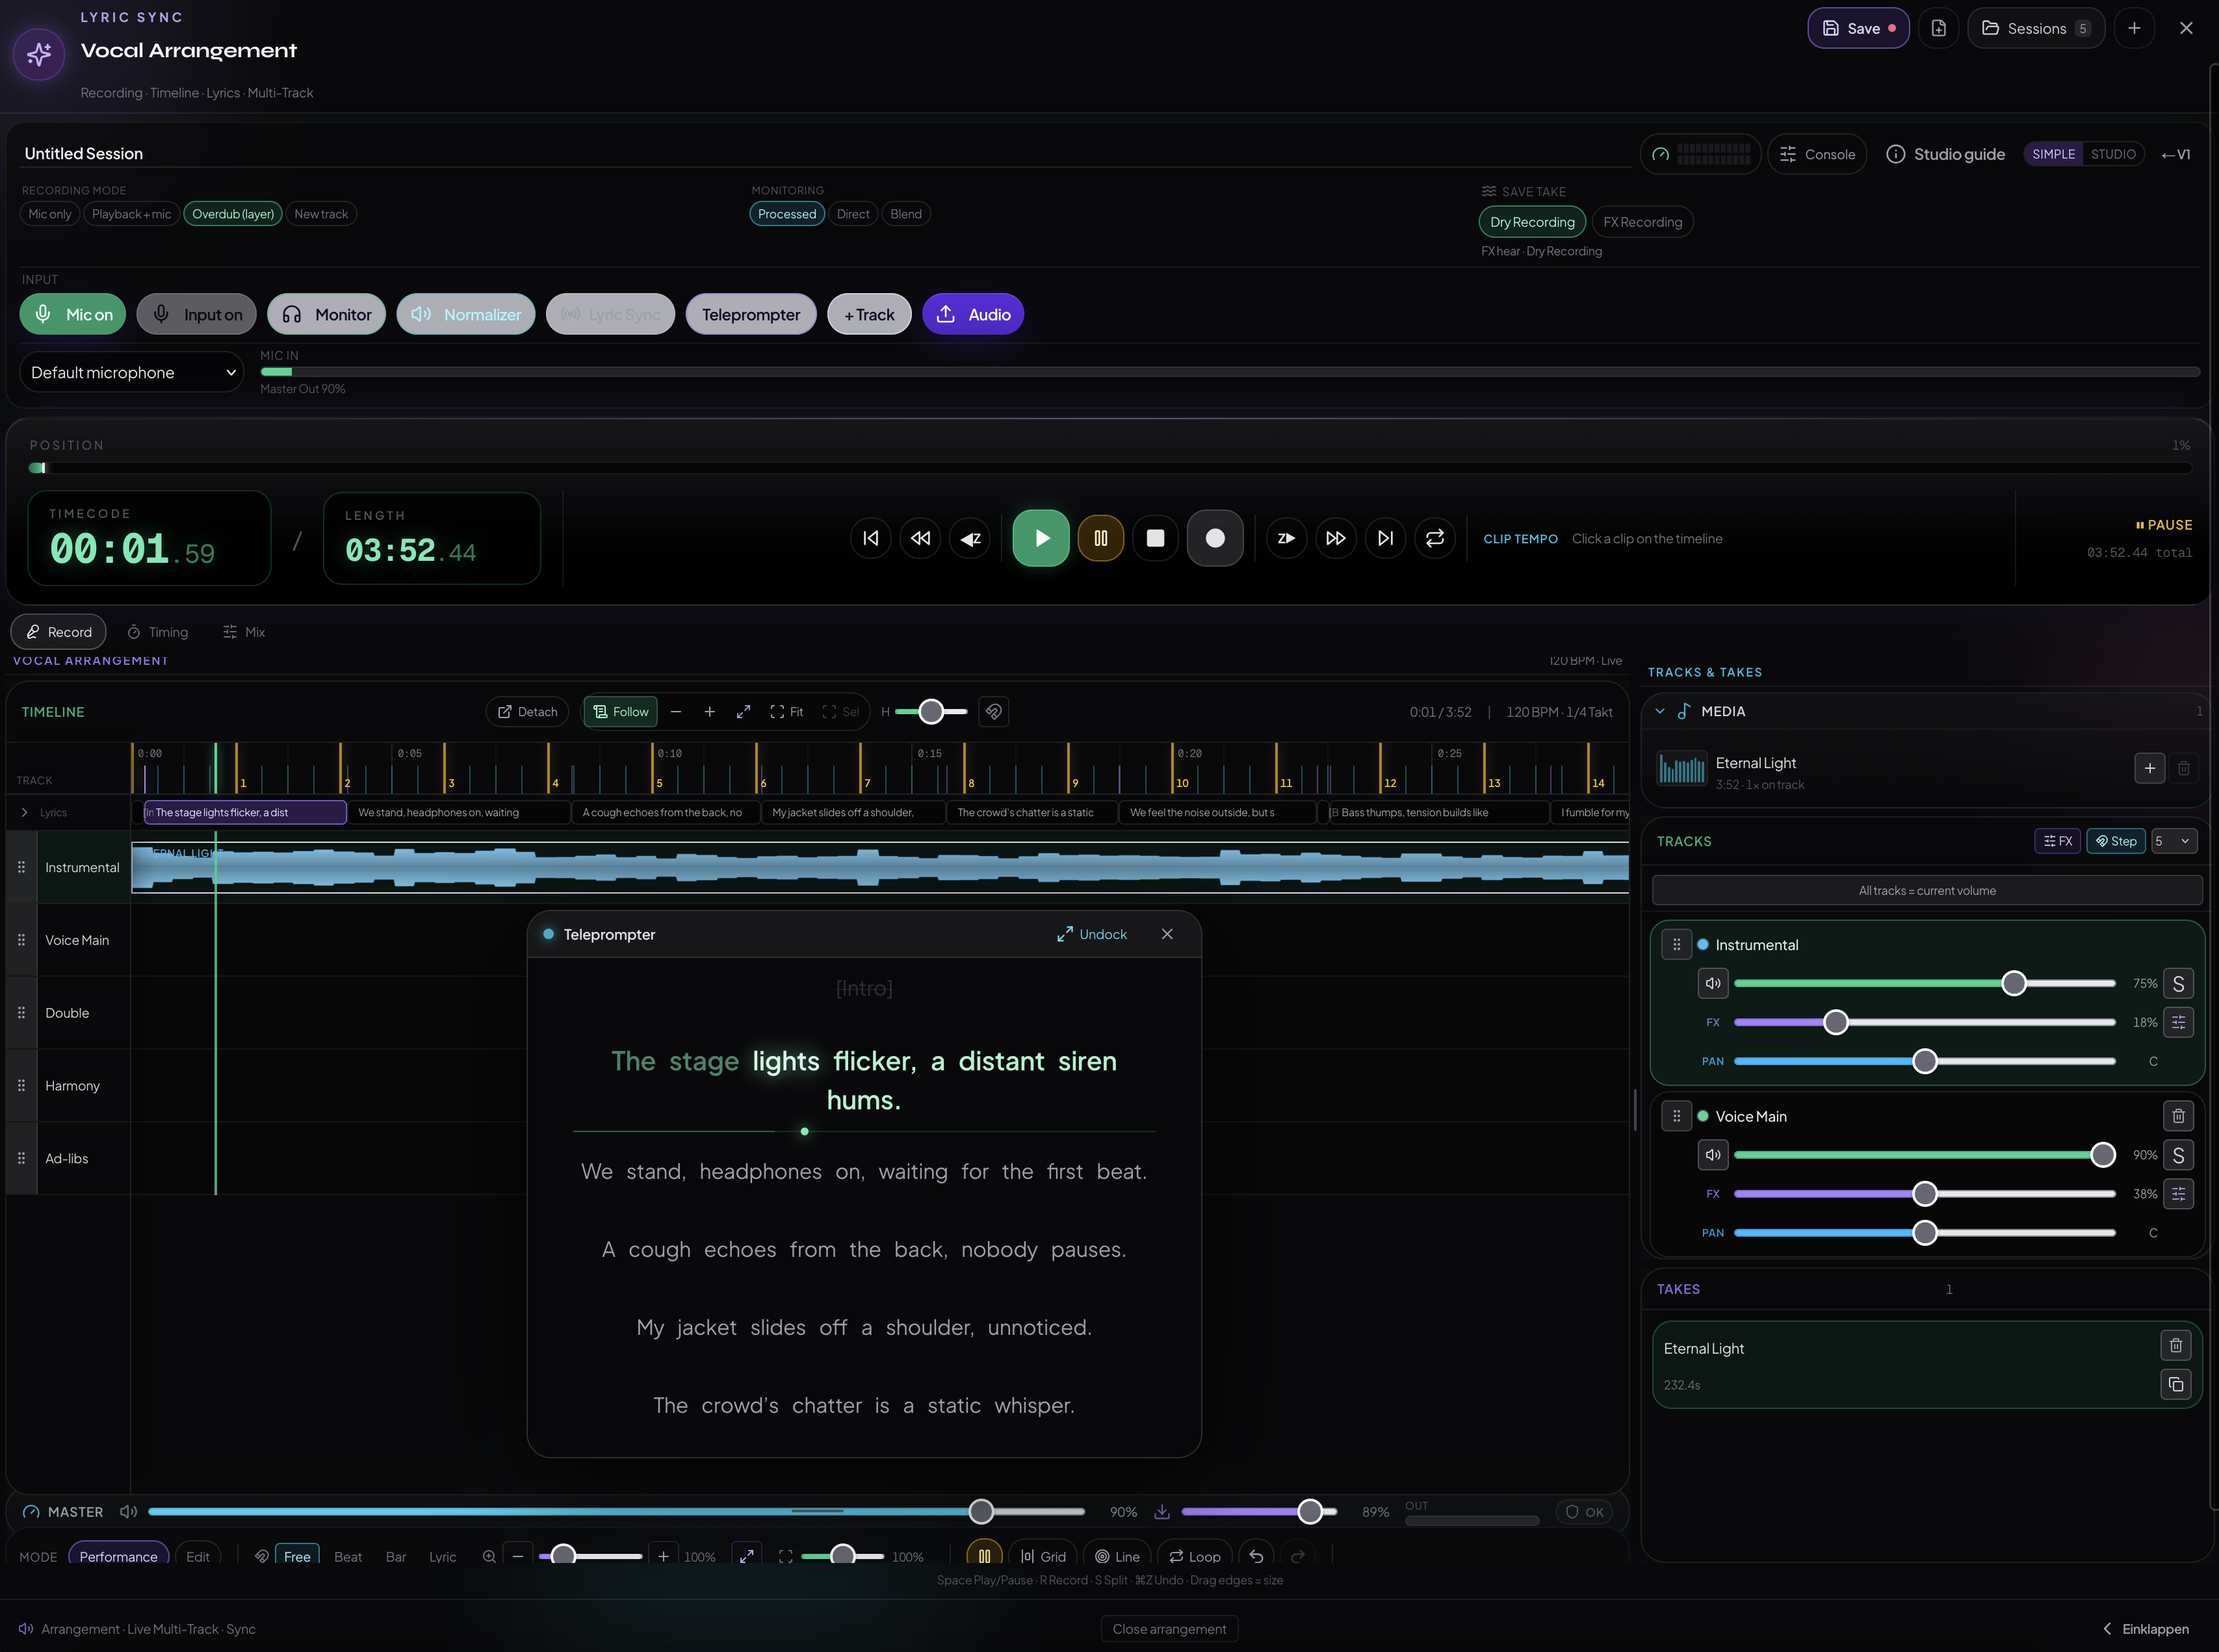
Task: Click the master export download icon
Action: pyautogui.click(x=1162, y=1512)
